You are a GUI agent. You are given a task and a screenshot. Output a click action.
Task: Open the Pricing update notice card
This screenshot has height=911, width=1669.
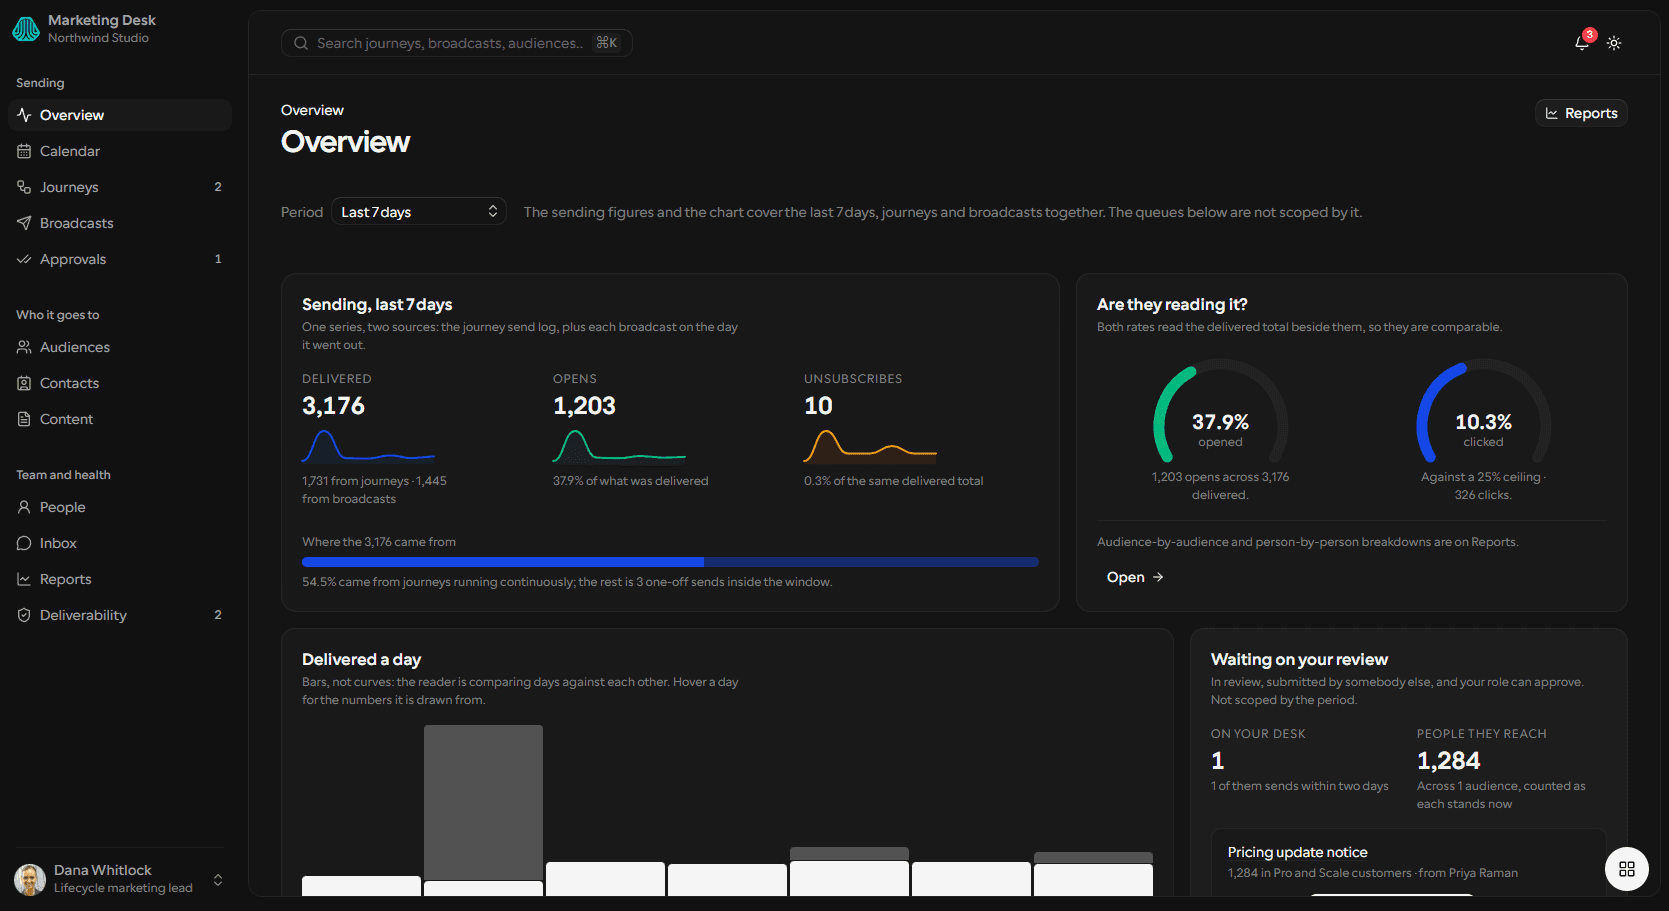pyautogui.click(x=1408, y=862)
